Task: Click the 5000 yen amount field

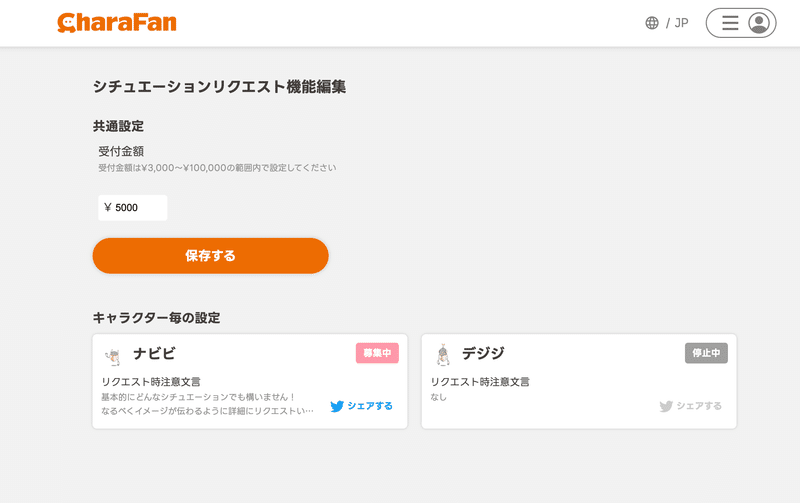Action: tap(133, 208)
